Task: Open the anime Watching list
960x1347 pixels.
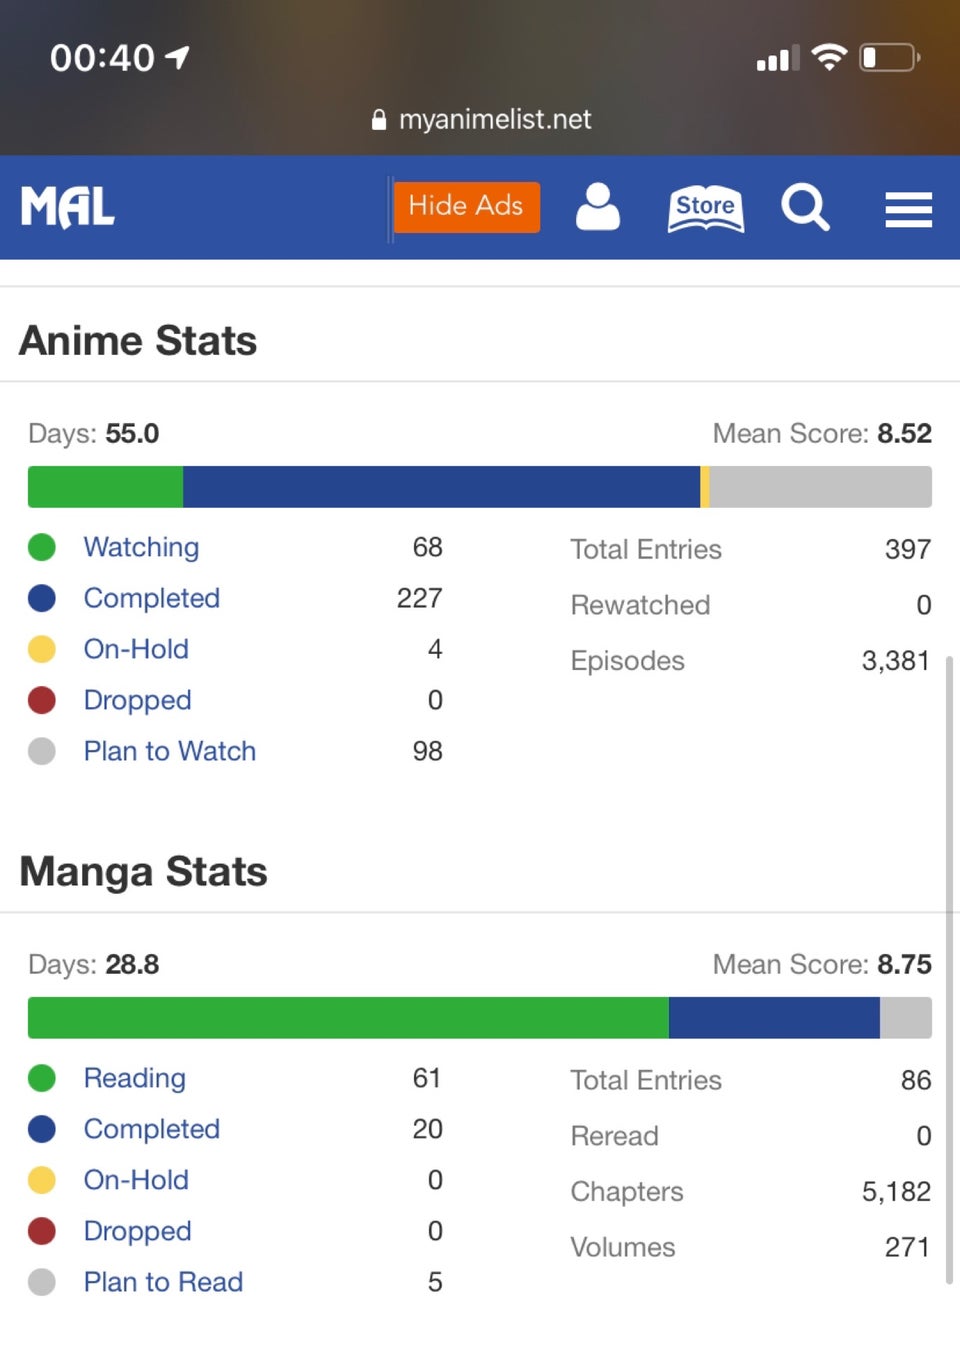Action: tap(141, 547)
